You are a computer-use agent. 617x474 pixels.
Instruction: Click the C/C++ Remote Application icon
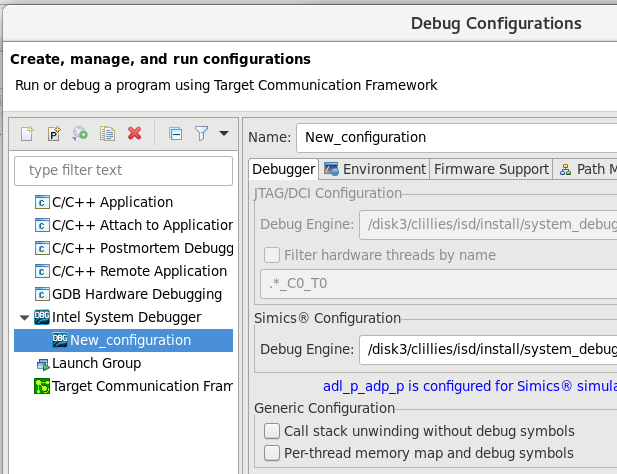click(42, 271)
